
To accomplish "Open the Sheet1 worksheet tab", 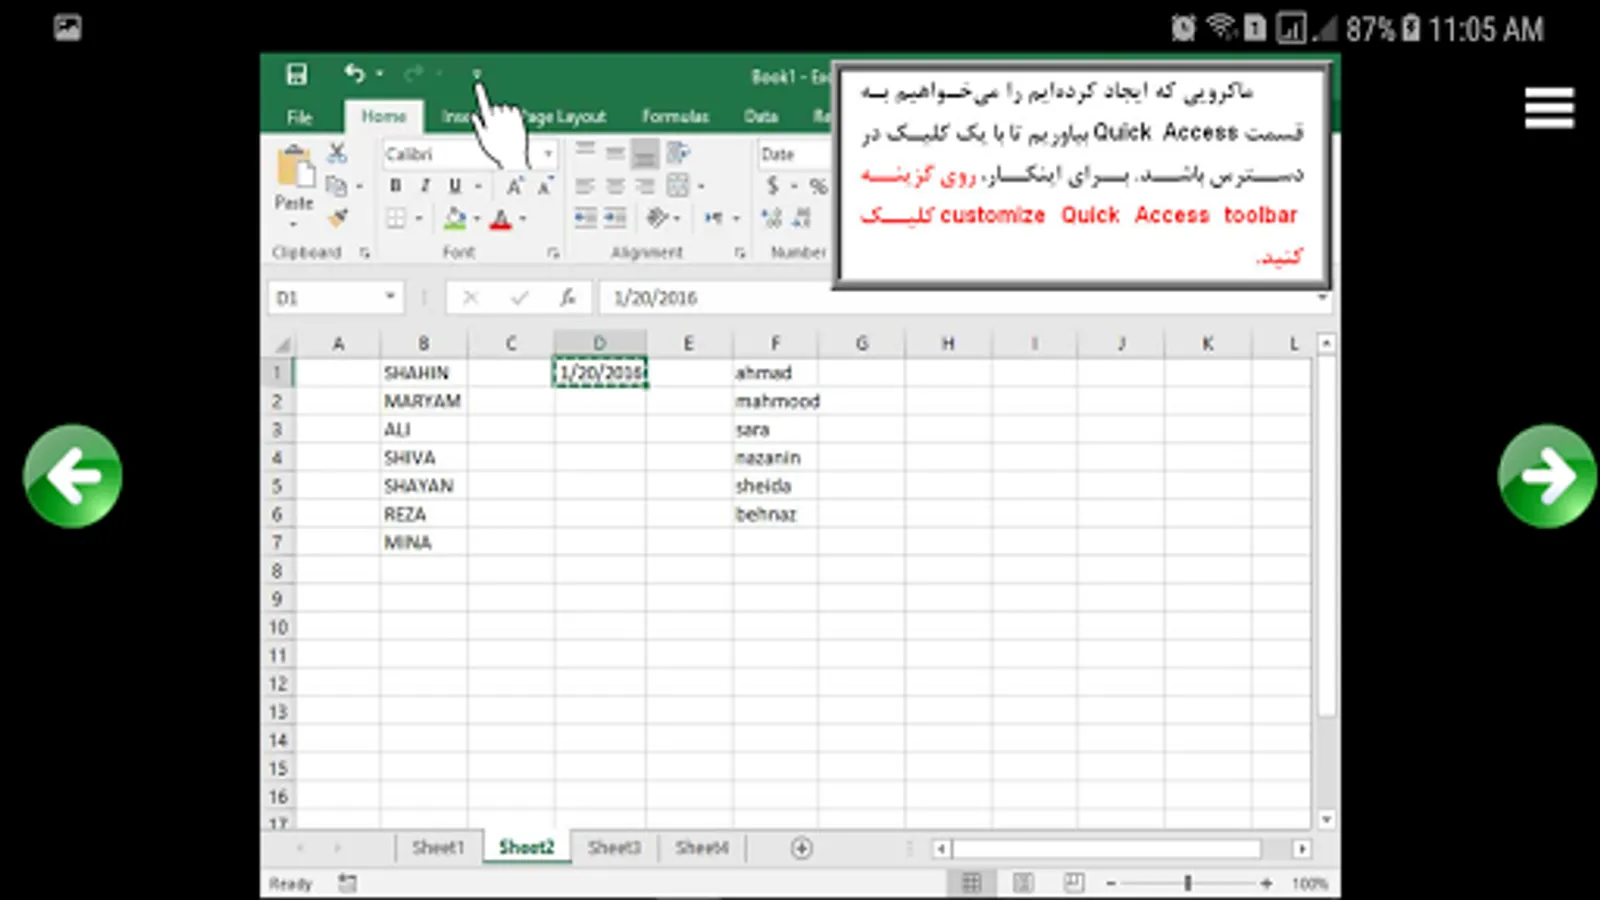I will [x=438, y=848].
